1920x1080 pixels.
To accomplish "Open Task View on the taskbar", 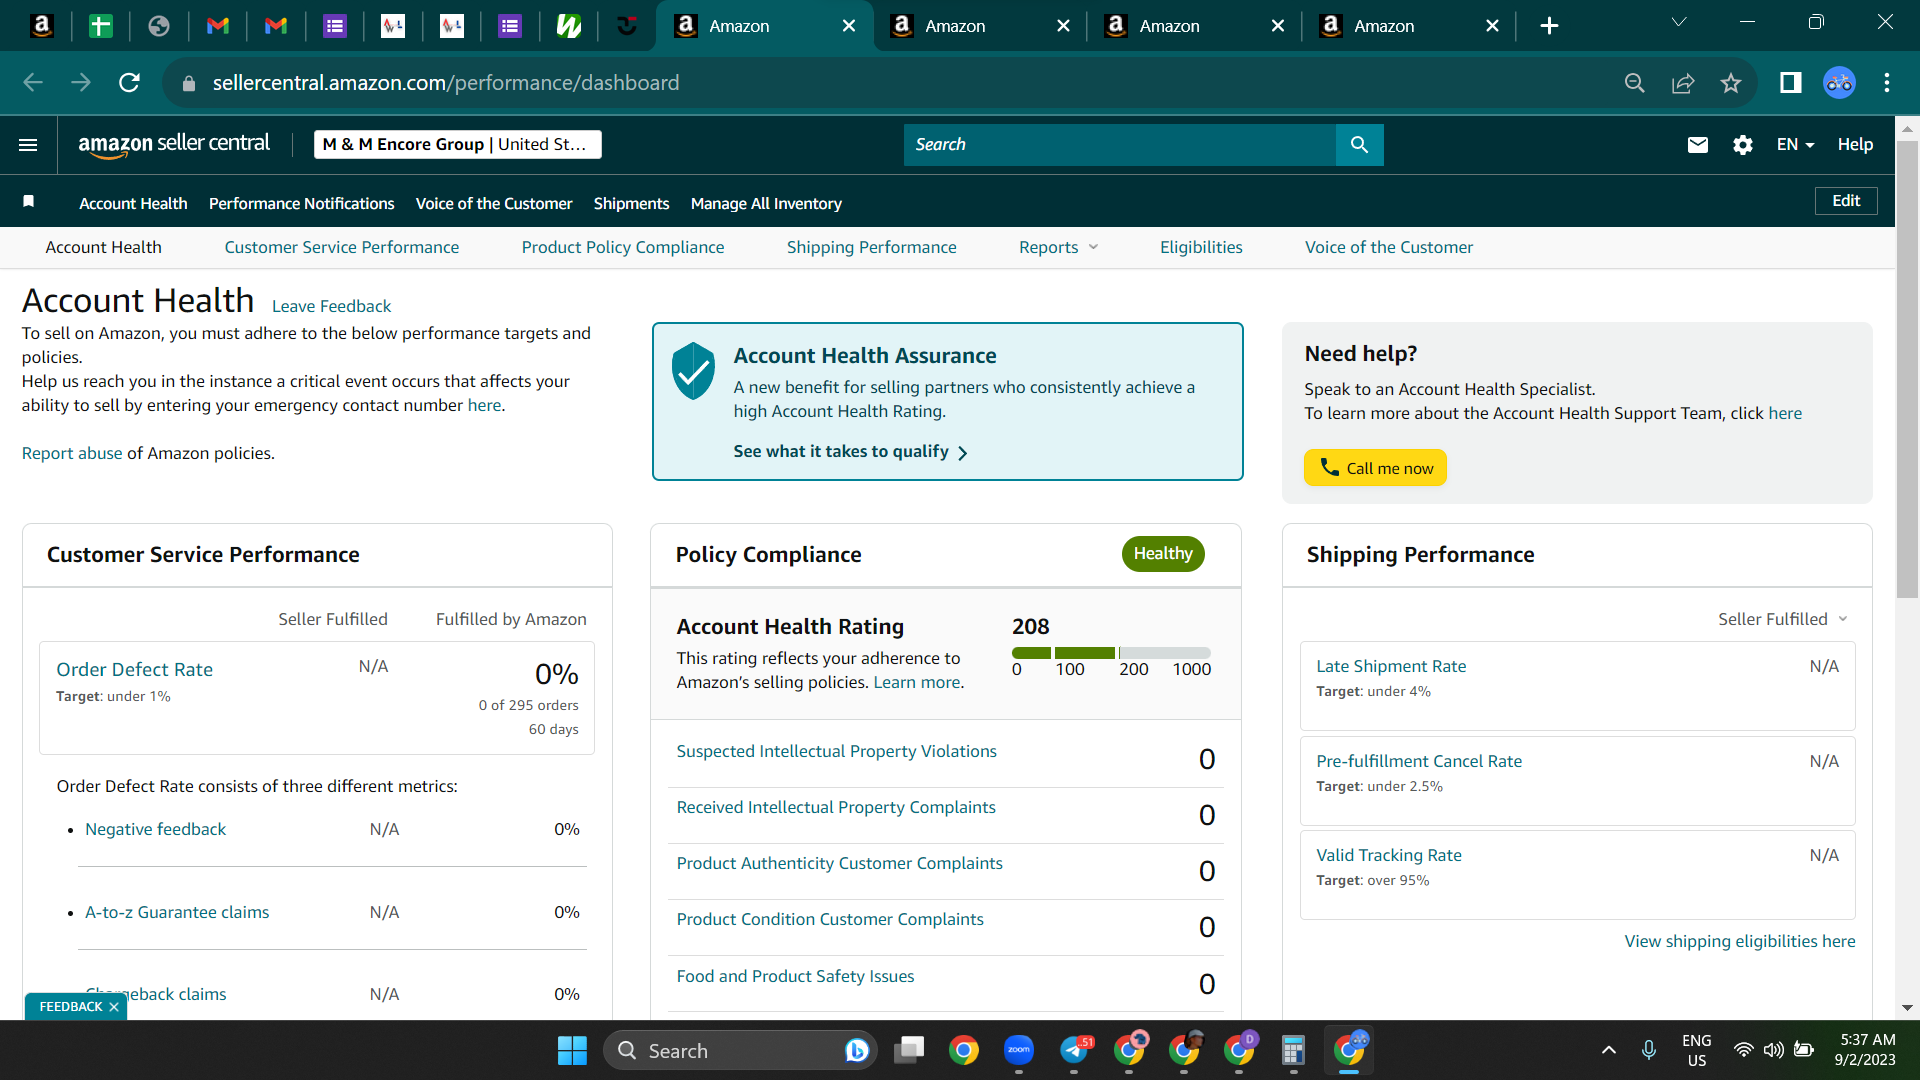I will pos(909,1050).
